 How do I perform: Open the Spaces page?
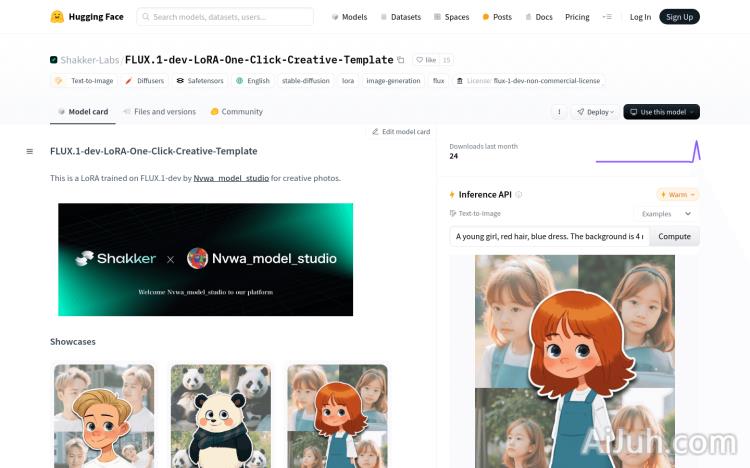(x=452, y=17)
